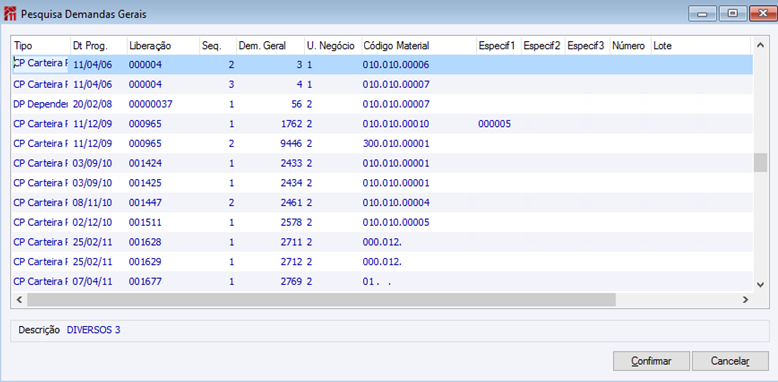The width and height of the screenshot is (778, 382).
Task: Click the Confirmar button
Action: click(x=651, y=361)
